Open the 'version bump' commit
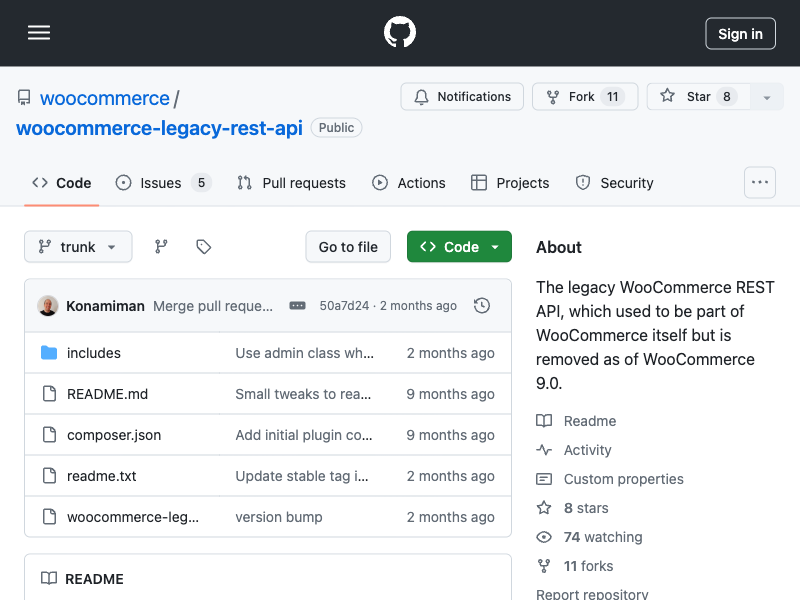800x600 pixels. coord(279,517)
